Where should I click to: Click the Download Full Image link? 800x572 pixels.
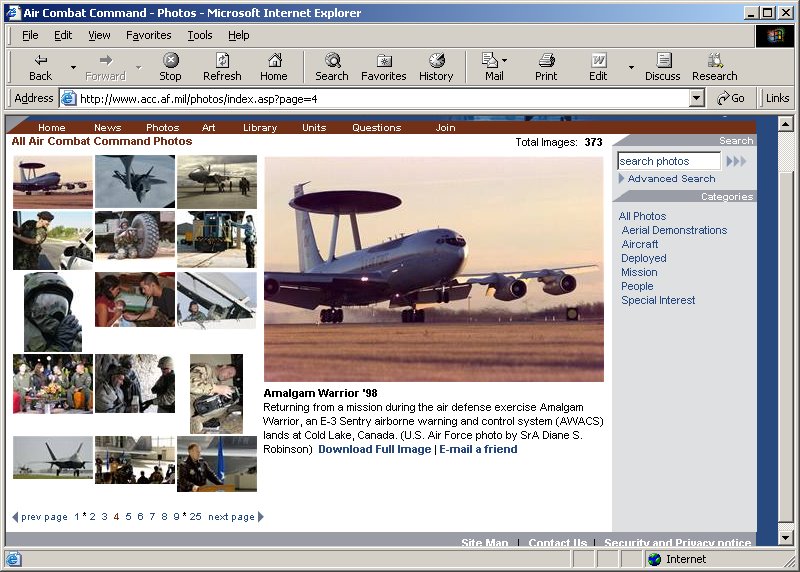pyautogui.click(x=374, y=449)
